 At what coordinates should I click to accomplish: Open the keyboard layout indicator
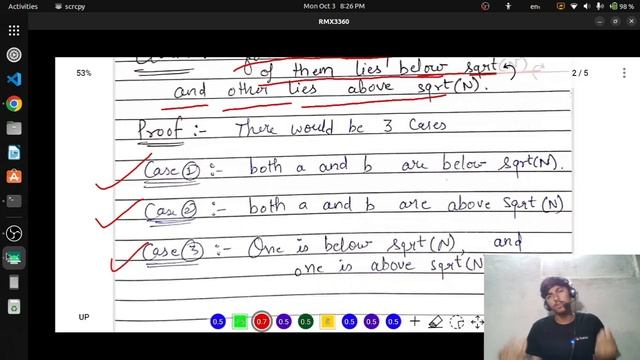tap(535, 7)
